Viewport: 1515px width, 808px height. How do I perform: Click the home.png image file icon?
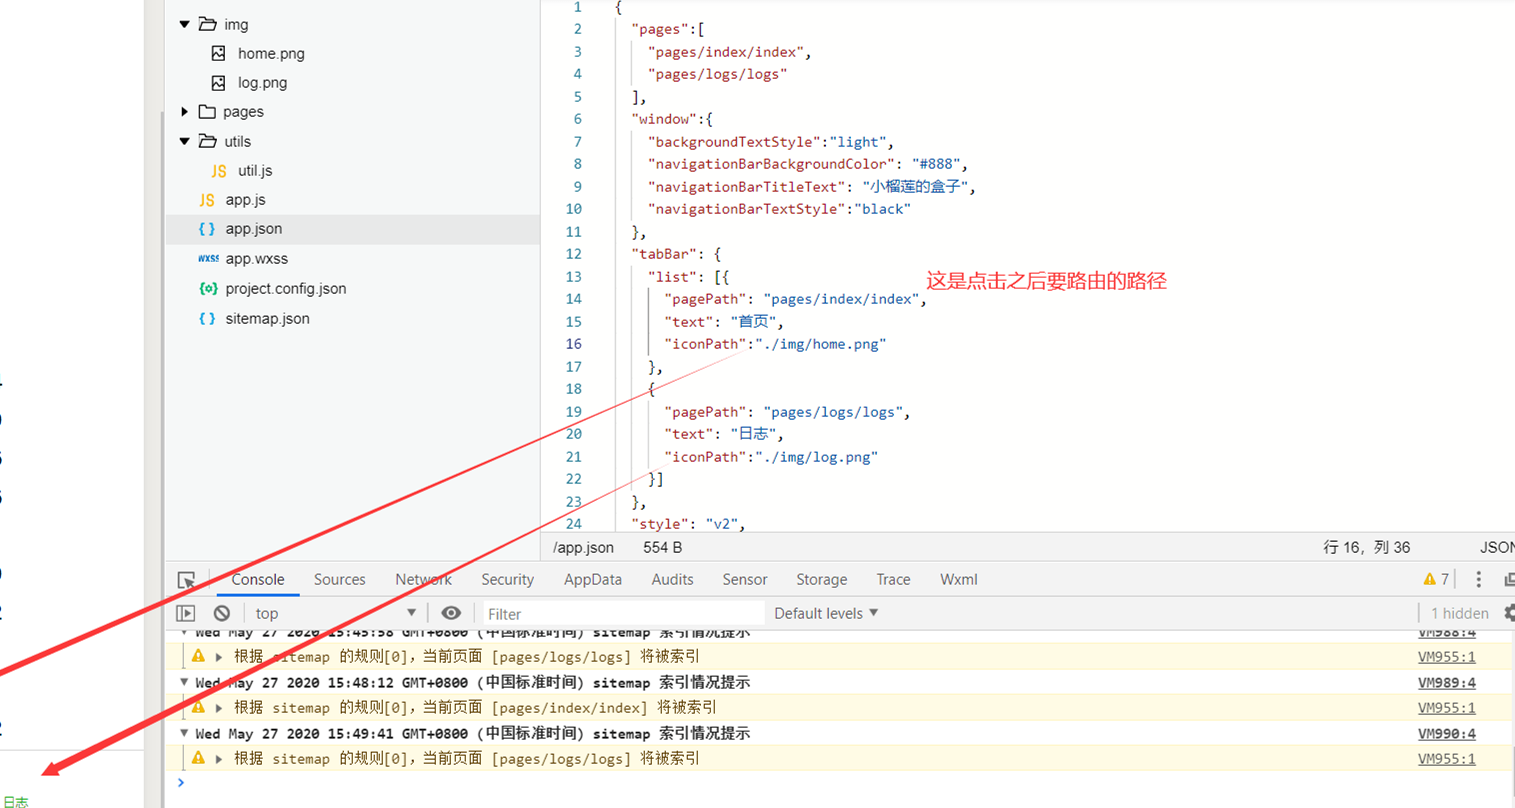(218, 54)
